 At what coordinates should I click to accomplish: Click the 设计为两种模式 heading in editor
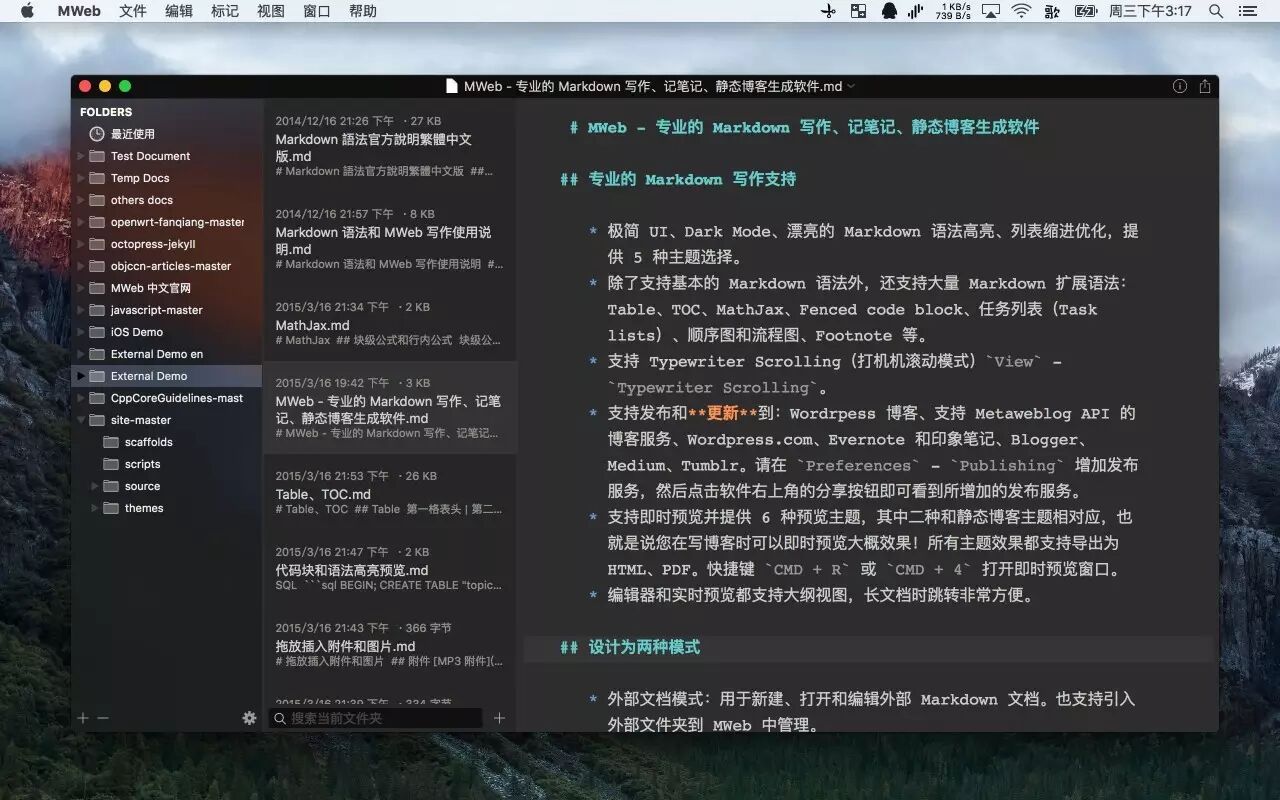pyautogui.click(x=644, y=647)
